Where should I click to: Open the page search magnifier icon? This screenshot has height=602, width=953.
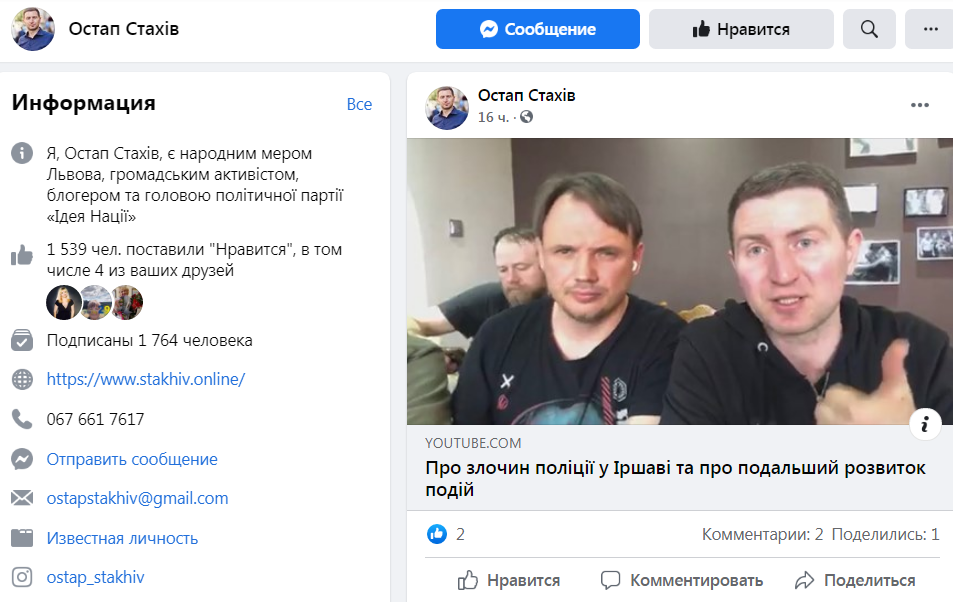[869, 29]
